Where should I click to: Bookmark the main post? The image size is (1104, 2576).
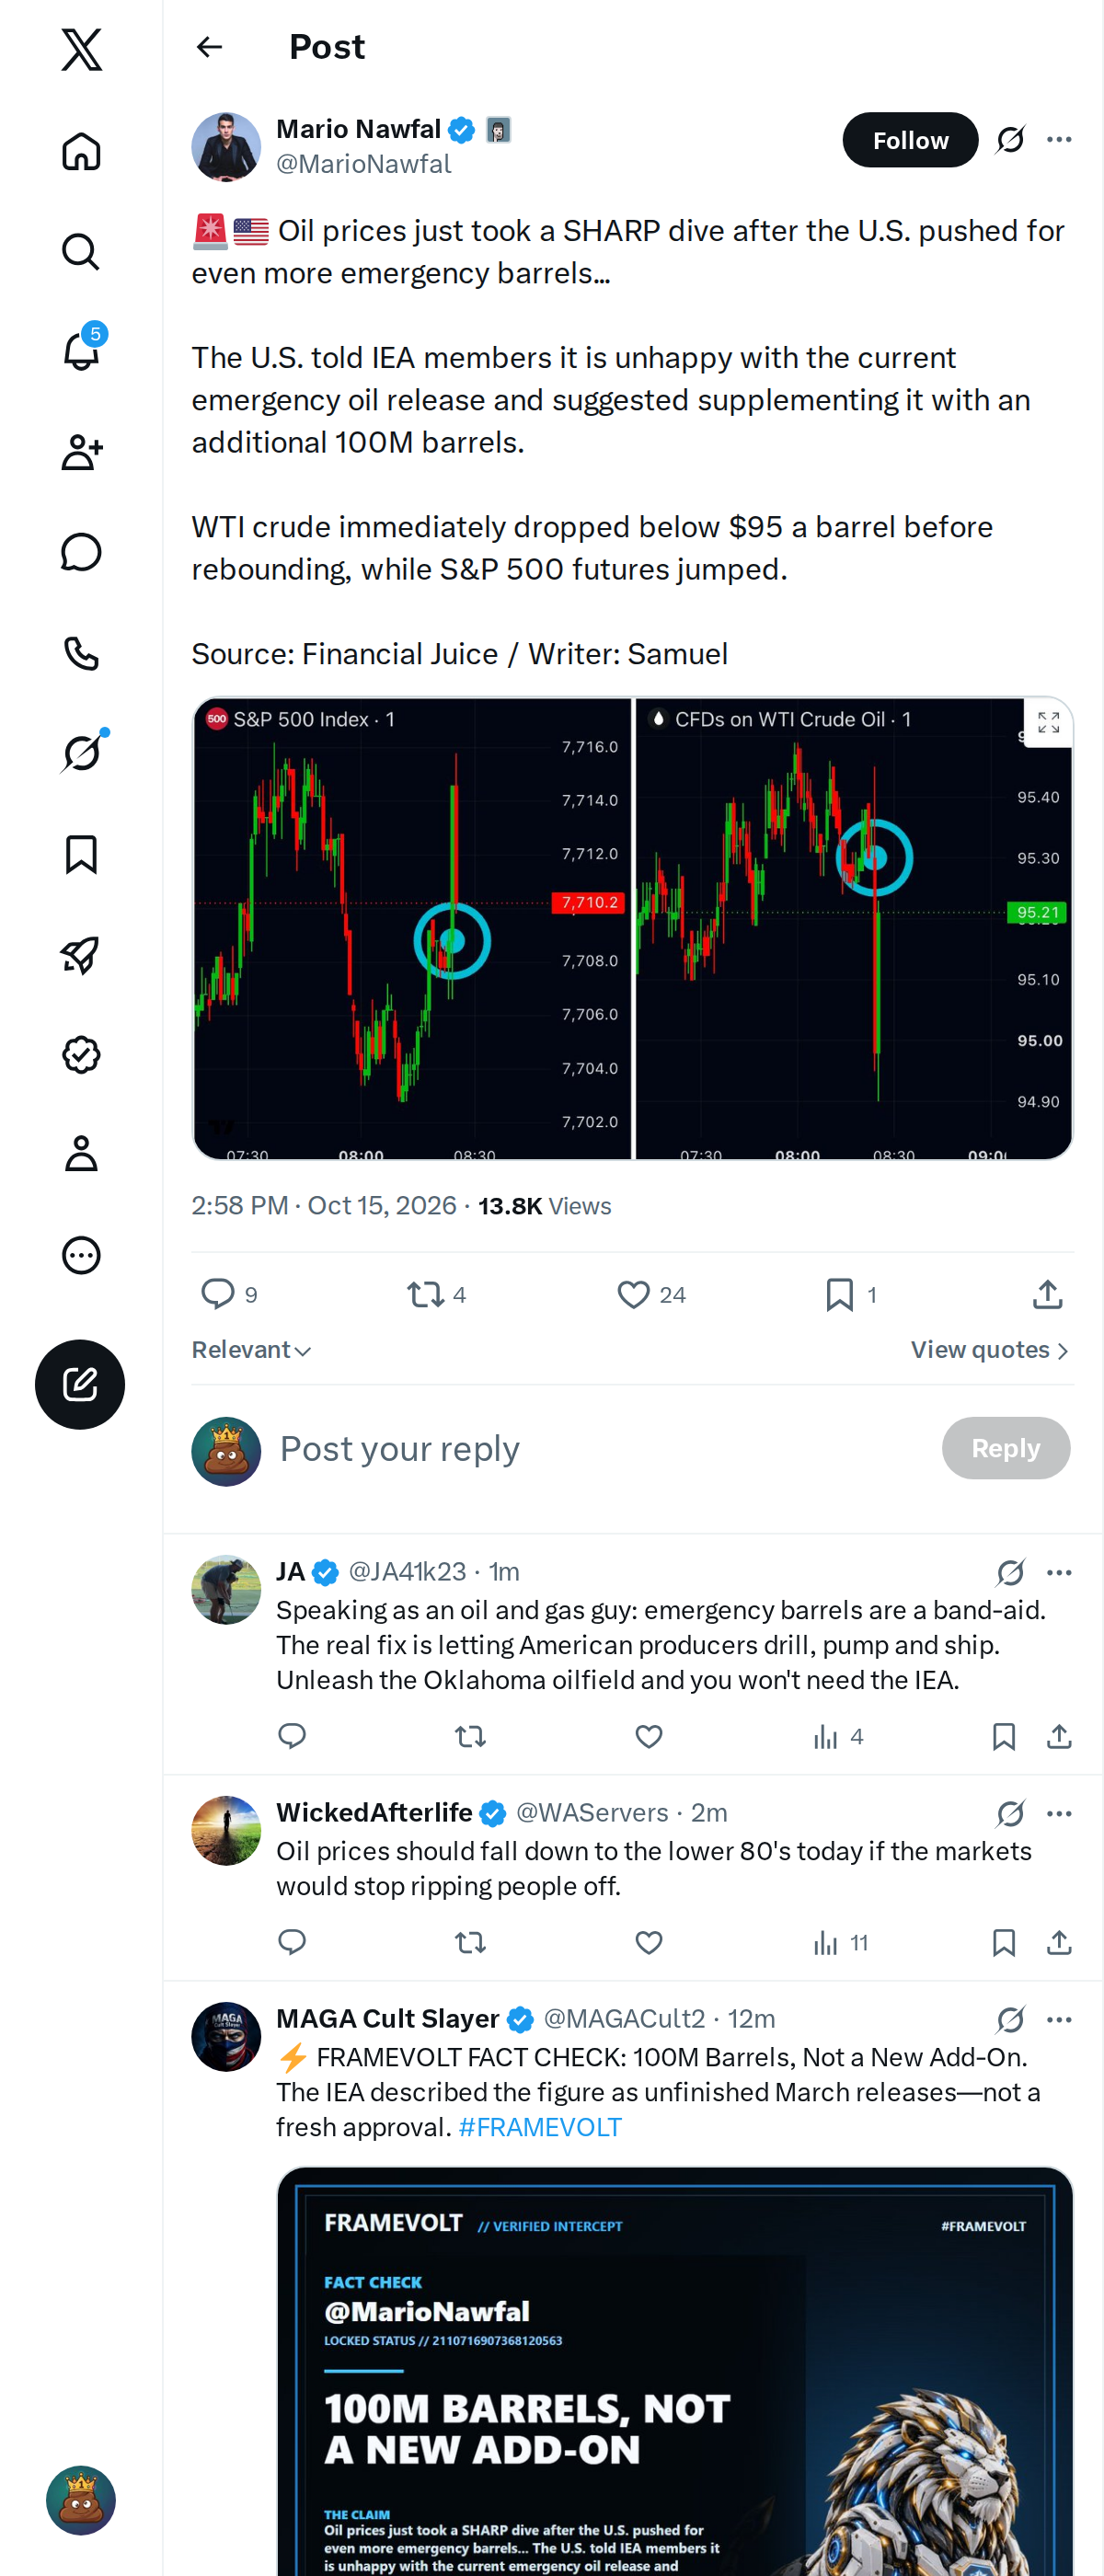[851, 1294]
